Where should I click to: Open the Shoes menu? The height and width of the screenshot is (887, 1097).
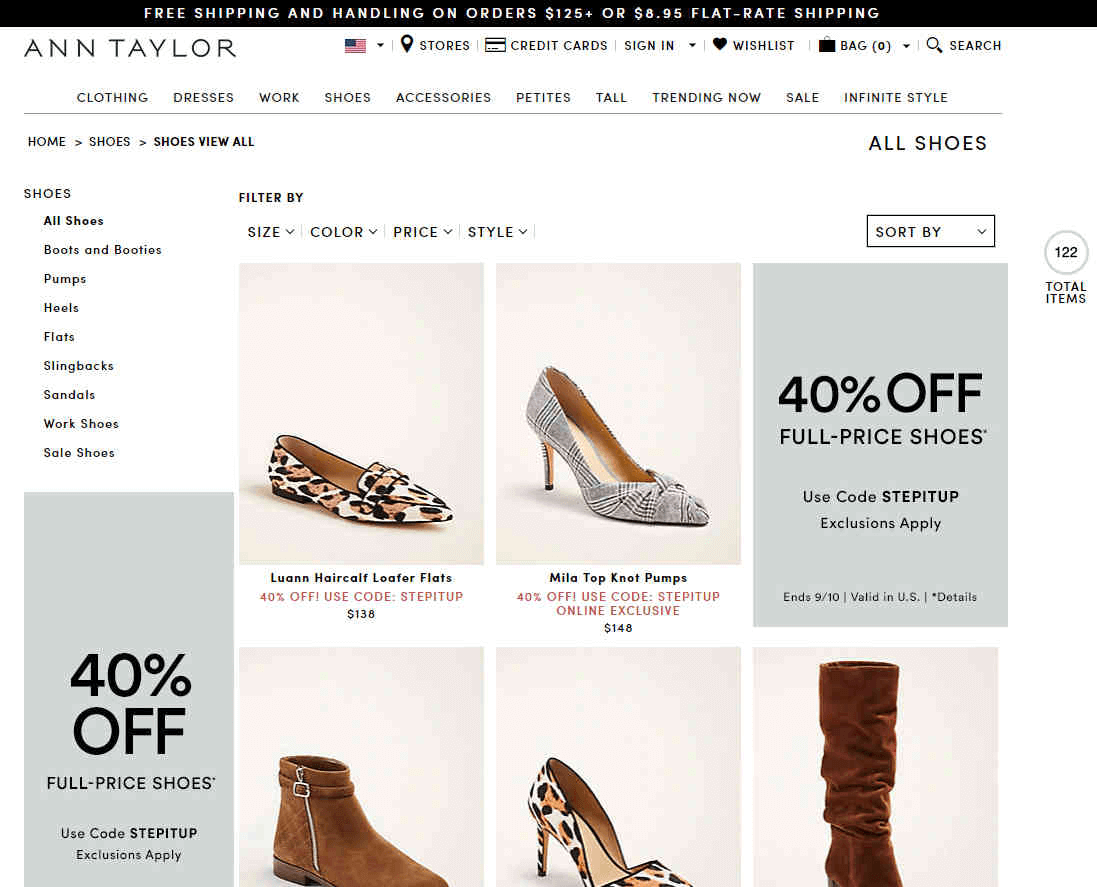click(x=348, y=97)
